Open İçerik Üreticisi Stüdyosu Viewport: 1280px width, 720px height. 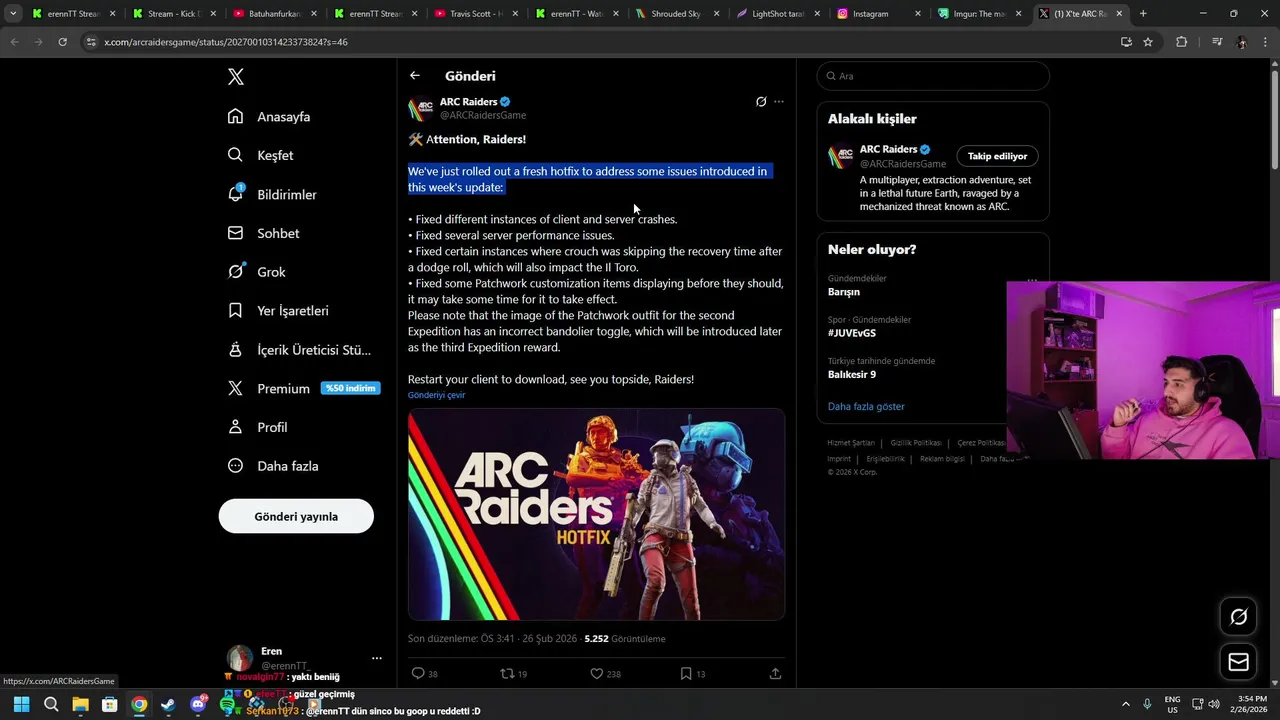click(x=300, y=350)
